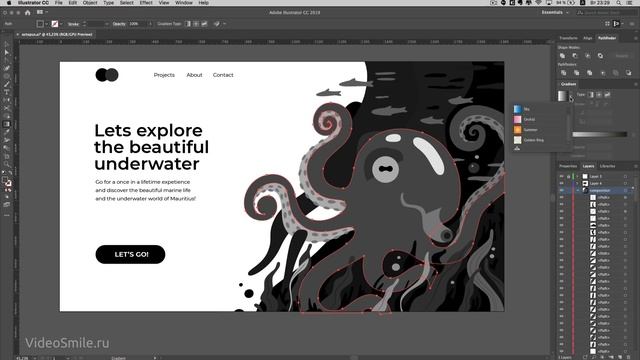
Task: Expand Layer 4 in the Layers panel
Action: pos(578,183)
